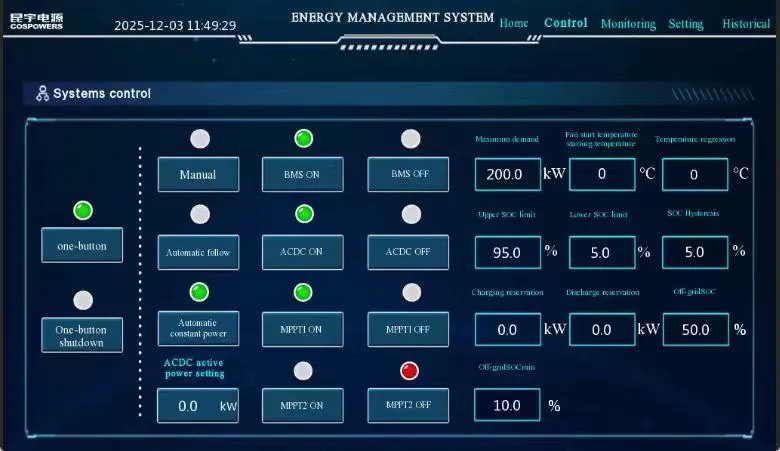Open the Home tab

click(x=513, y=23)
